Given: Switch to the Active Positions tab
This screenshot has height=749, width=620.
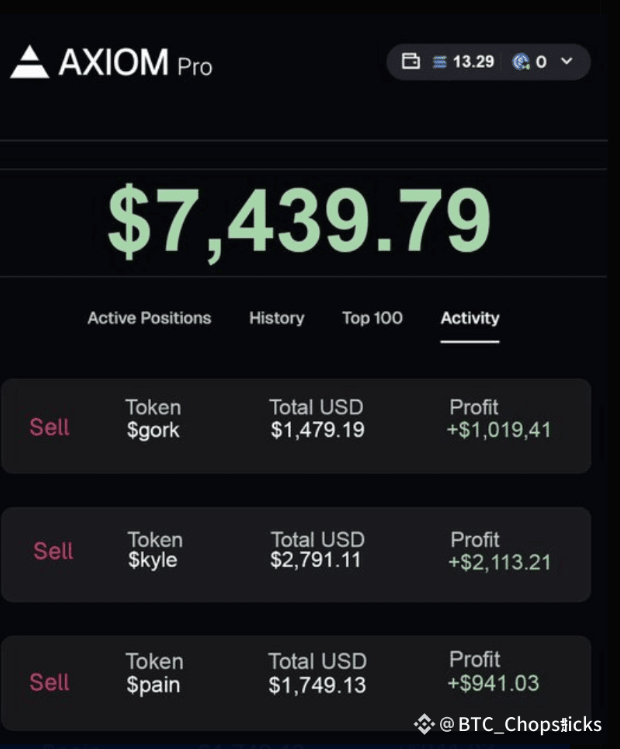Looking at the screenshot, I should coord(149,318).
